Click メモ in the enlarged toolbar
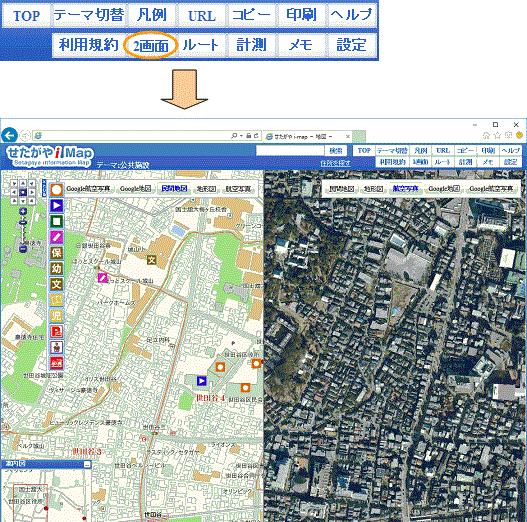Screen dimensions: 527x522 (x=301, y=45)
